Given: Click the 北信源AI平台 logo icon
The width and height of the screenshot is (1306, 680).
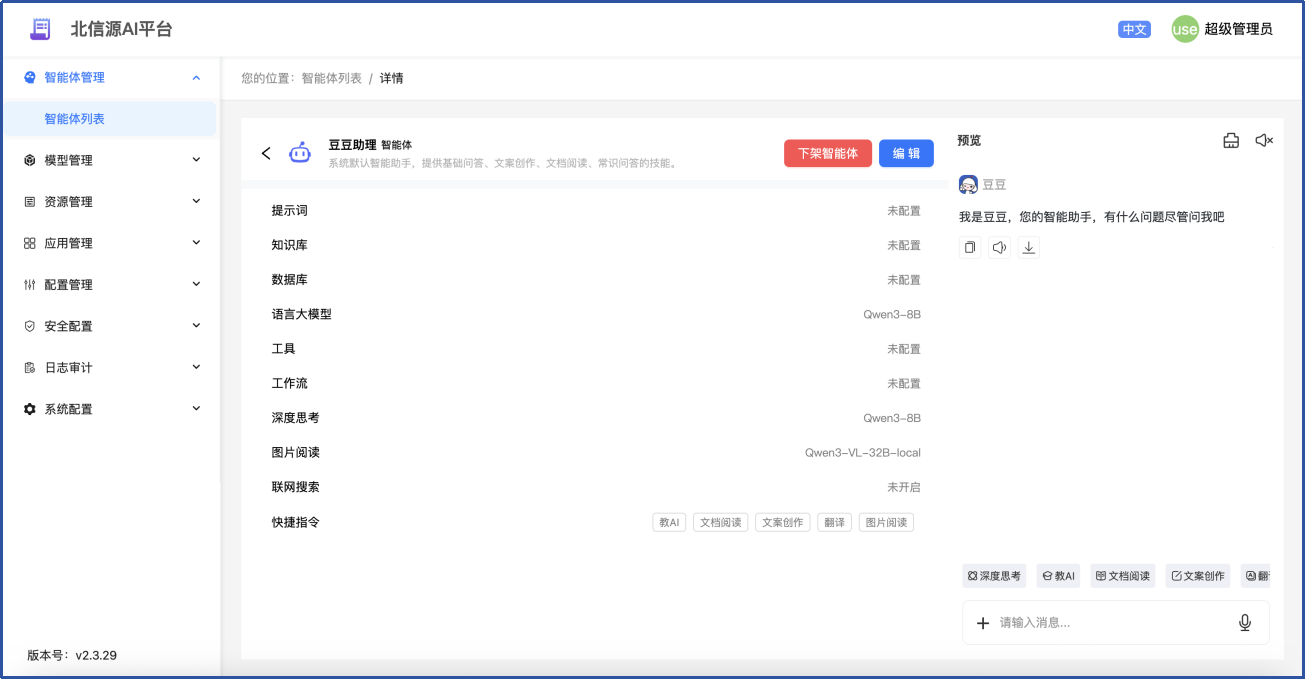Looking at the screenshot, I should [x=40, y=29].
